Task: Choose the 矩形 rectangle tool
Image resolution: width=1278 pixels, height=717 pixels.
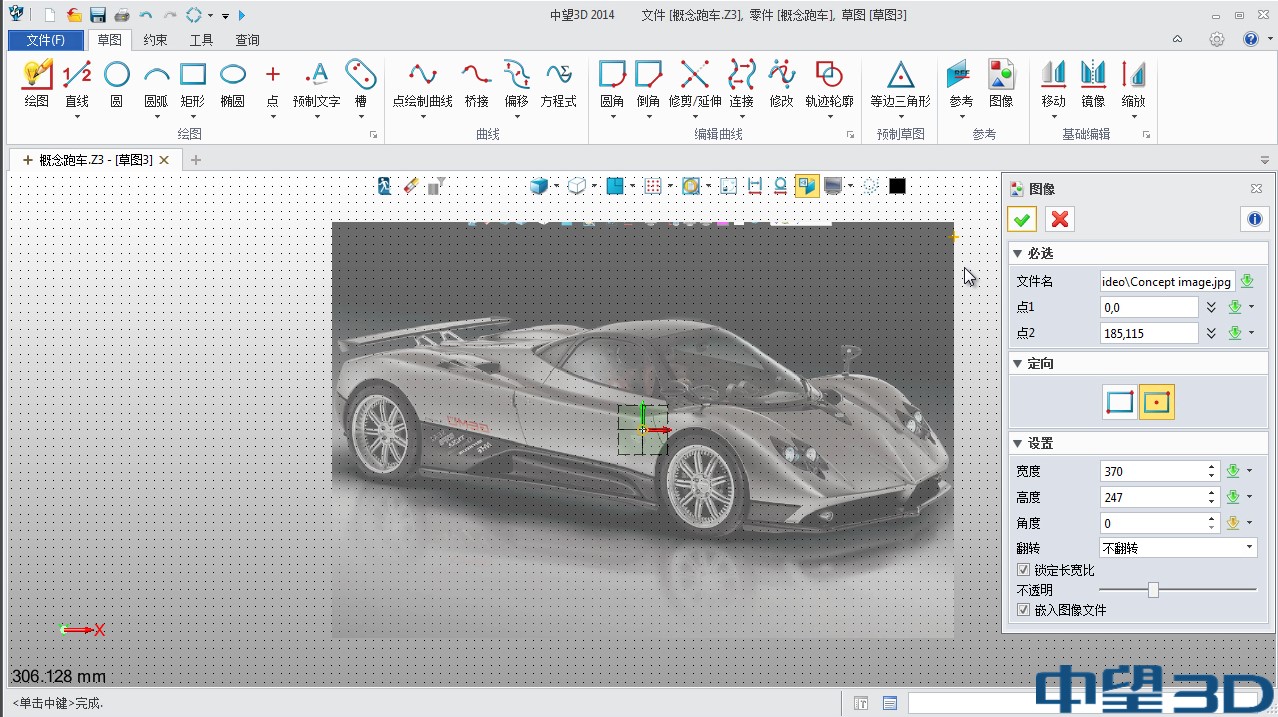Action: pos(193,75)
